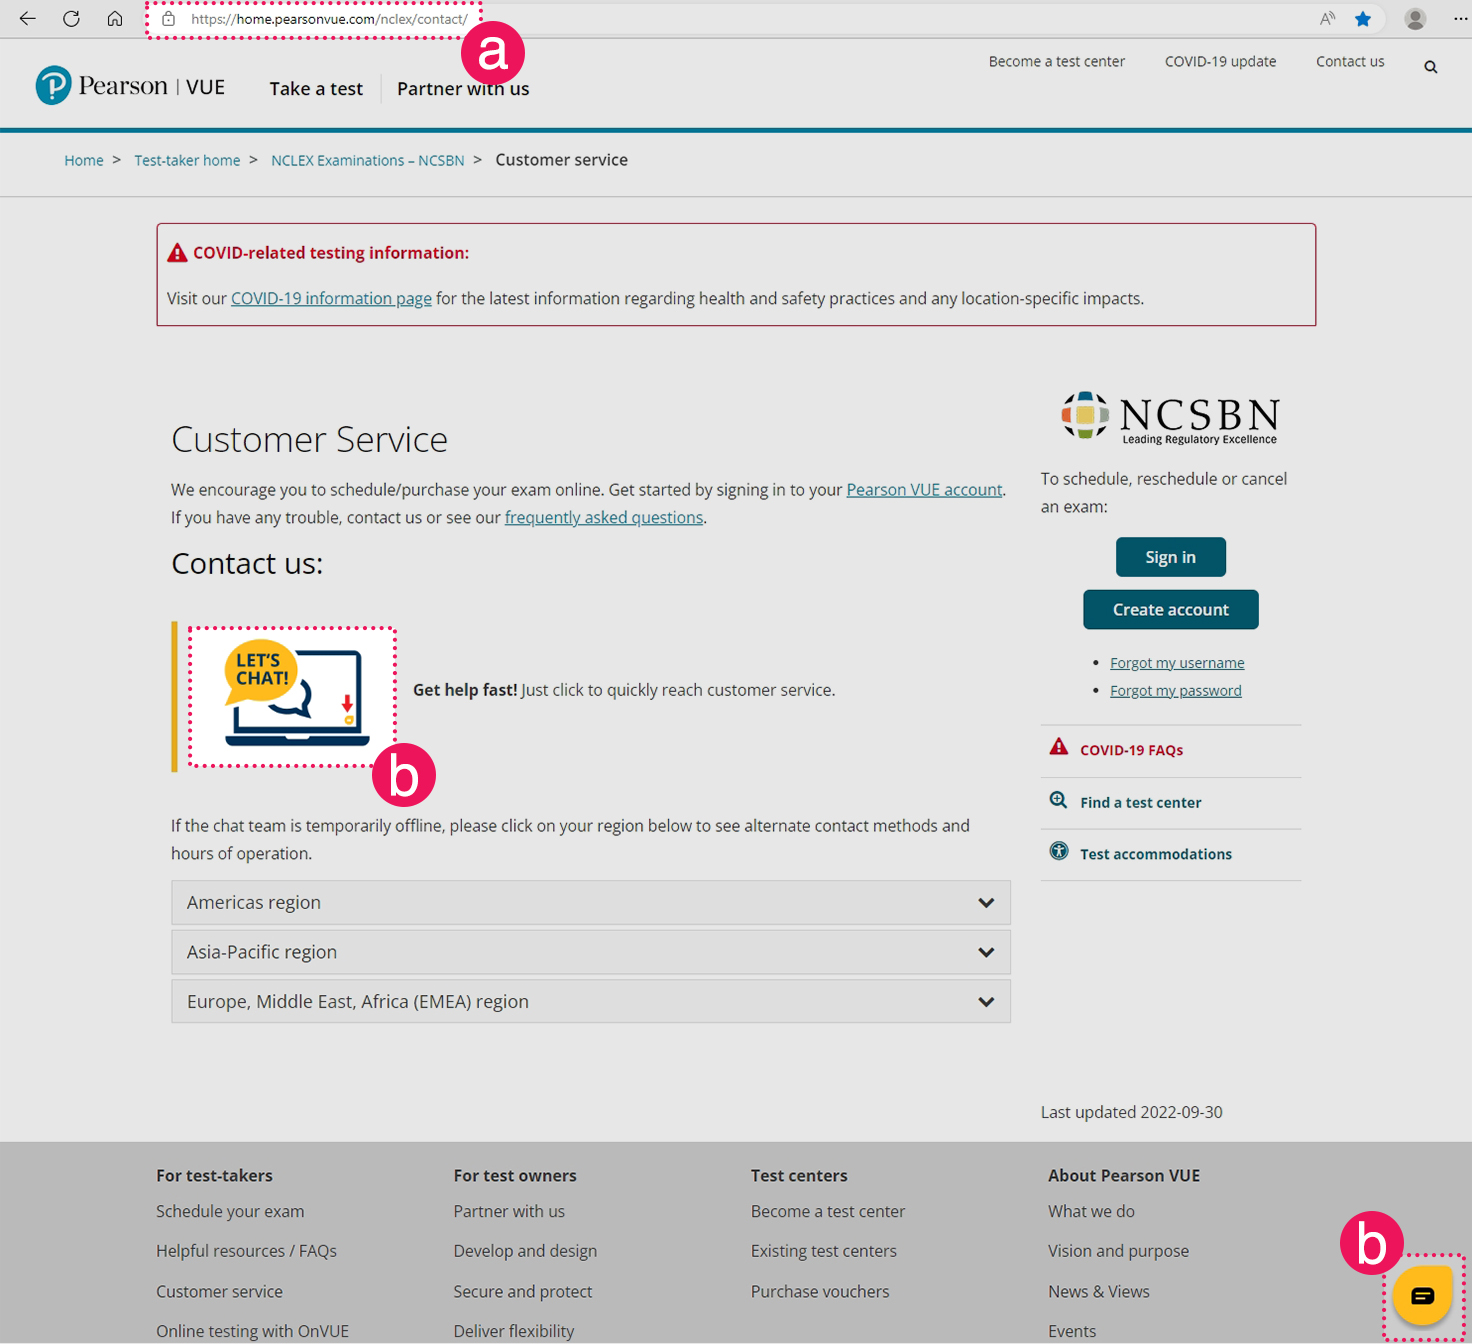Image resolution: width=1472 pixels, height=1344 pixels.
Task: Expand the Americas region accordion
Action: click(591, 902)
